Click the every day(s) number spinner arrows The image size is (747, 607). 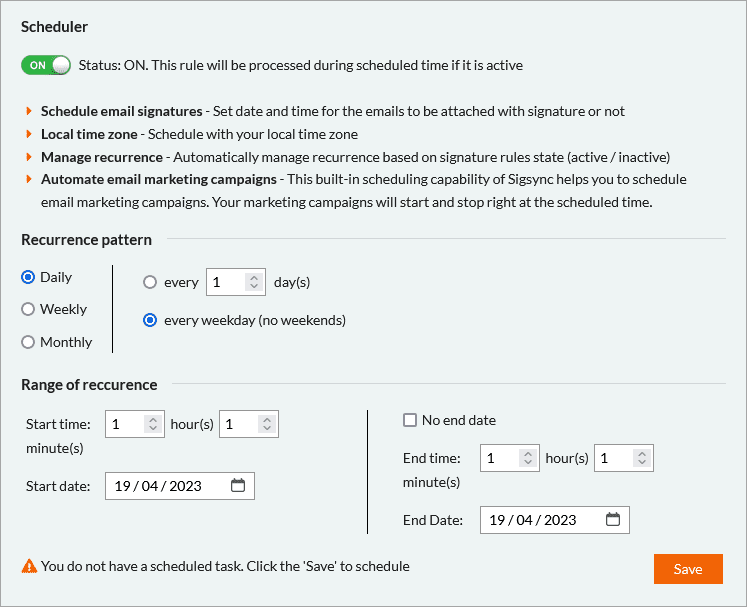tap(254, 282)
